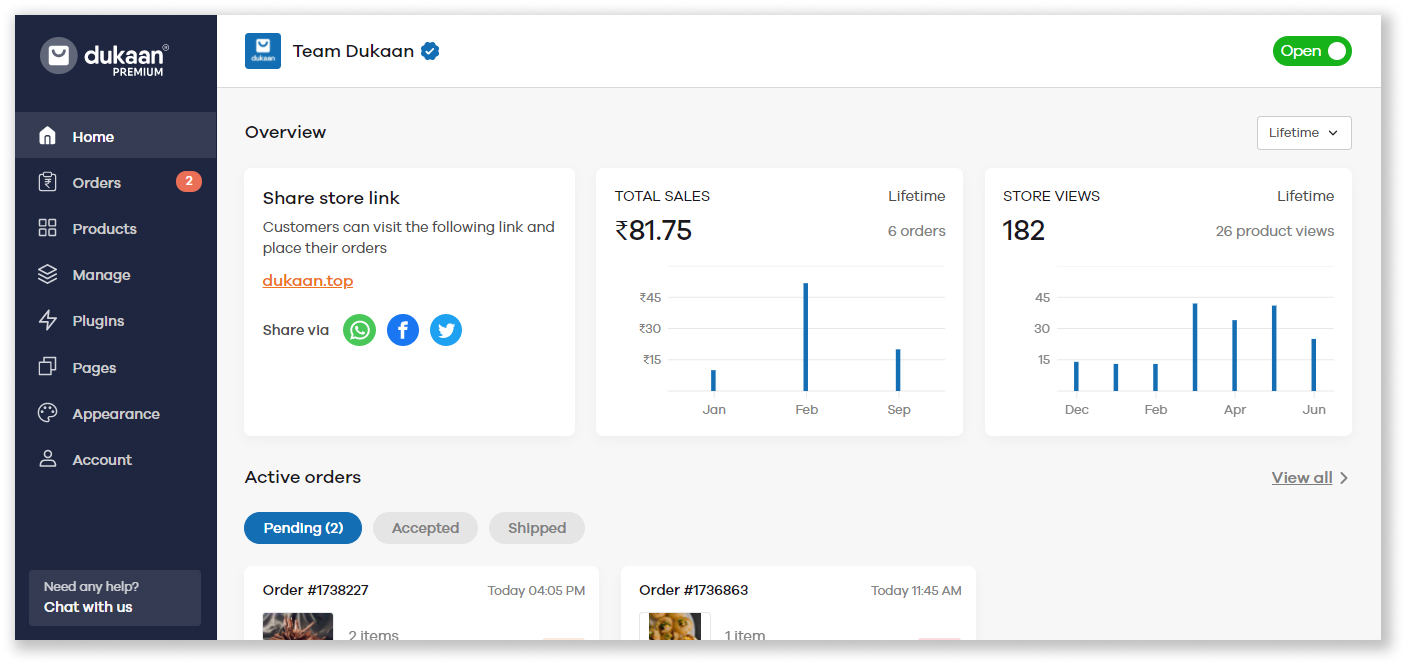Click the Today 04:05 PM timestamp
Image resolution: width=1406 pixels, height=665 pixels.
[x=536, y=591]
